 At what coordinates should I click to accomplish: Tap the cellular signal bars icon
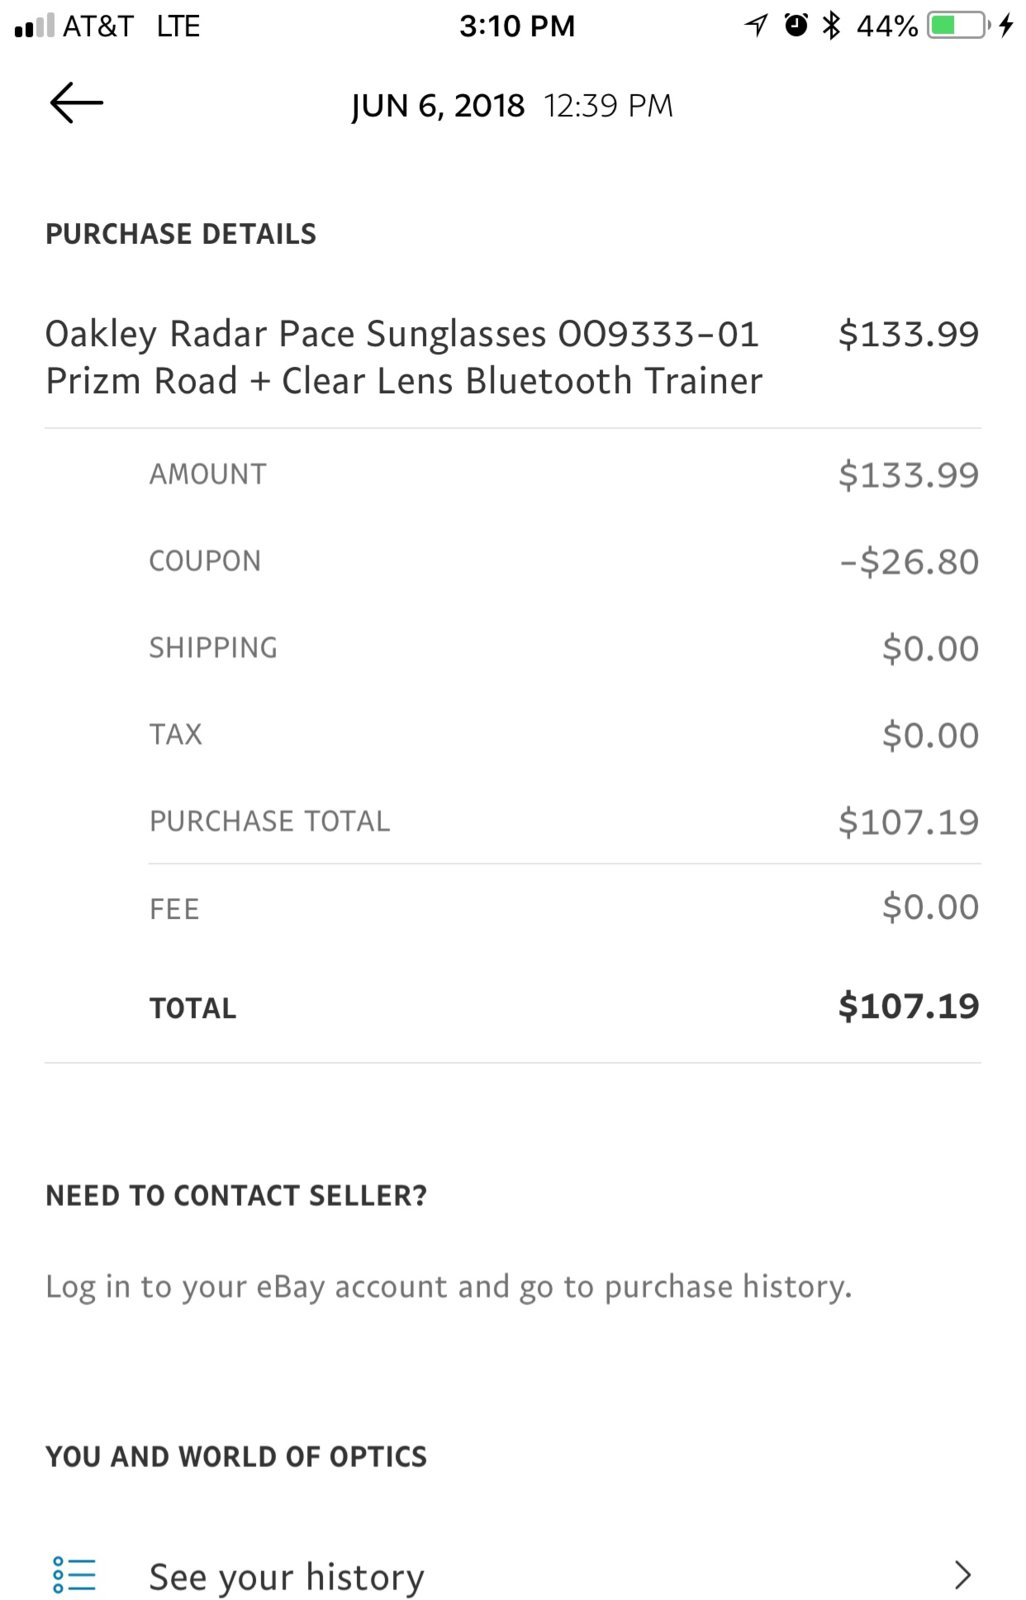32,25
